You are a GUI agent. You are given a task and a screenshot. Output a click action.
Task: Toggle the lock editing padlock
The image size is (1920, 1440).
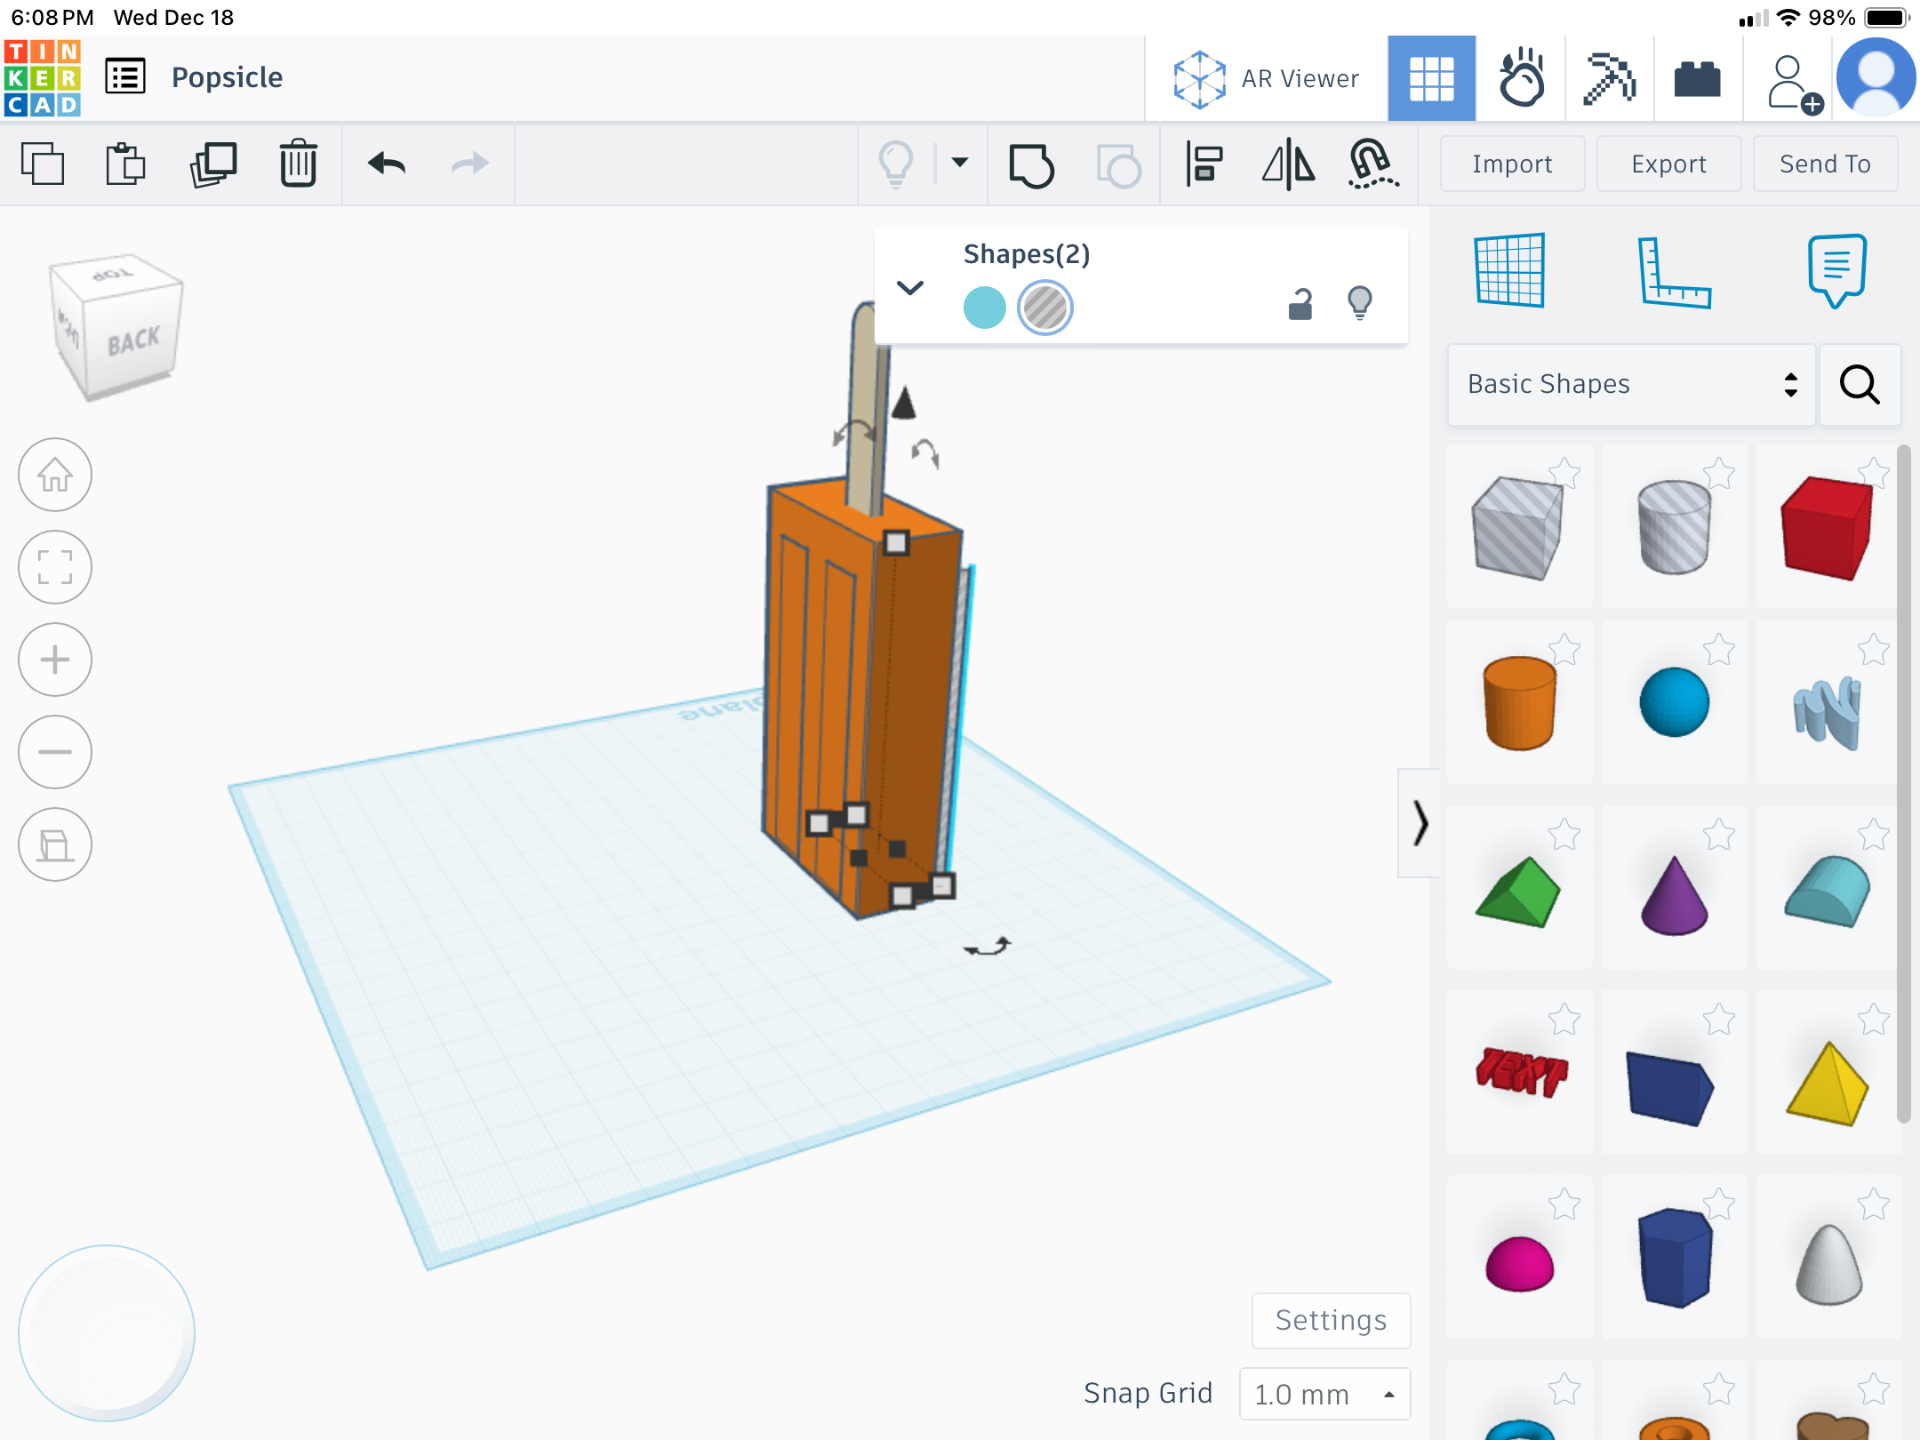pyautogui.click(x=1300, y=304)
